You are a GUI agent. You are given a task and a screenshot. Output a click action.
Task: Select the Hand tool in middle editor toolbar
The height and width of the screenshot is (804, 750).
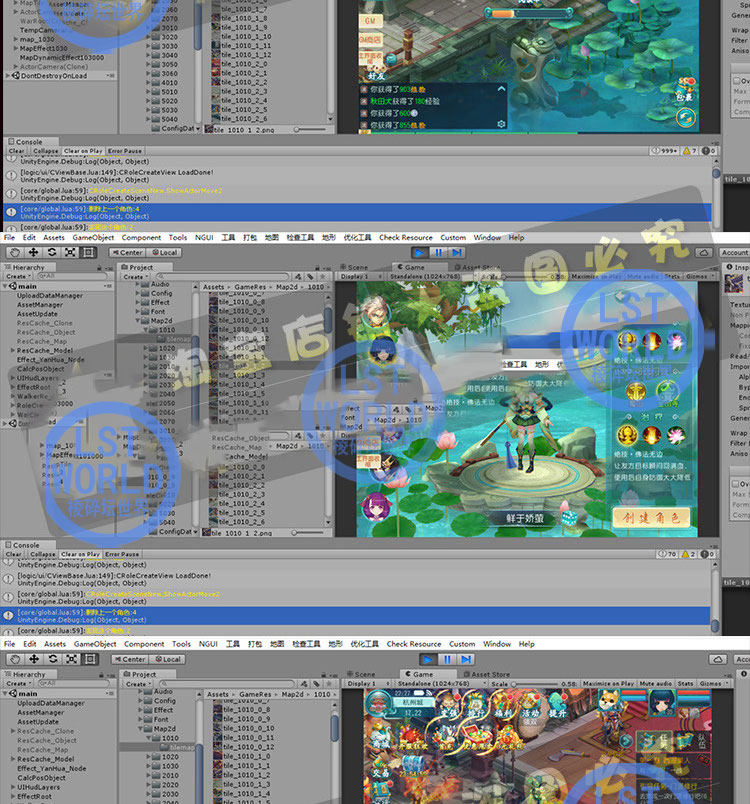coord(15,252)
